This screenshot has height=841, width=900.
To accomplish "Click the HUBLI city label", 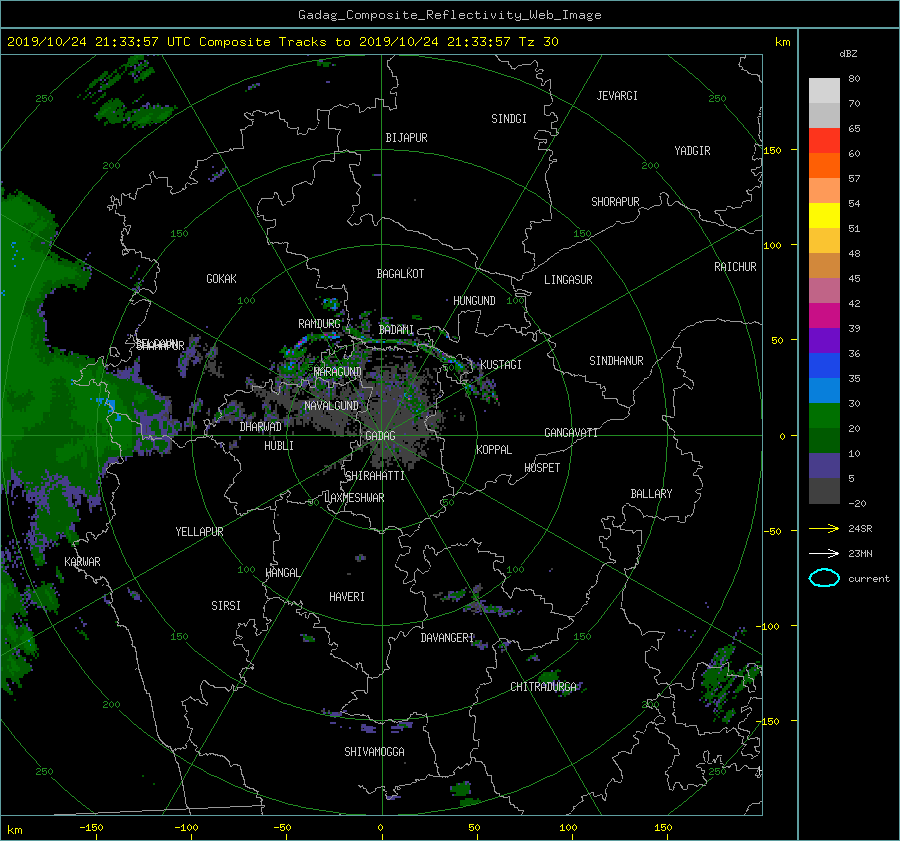I will (279, 446).
